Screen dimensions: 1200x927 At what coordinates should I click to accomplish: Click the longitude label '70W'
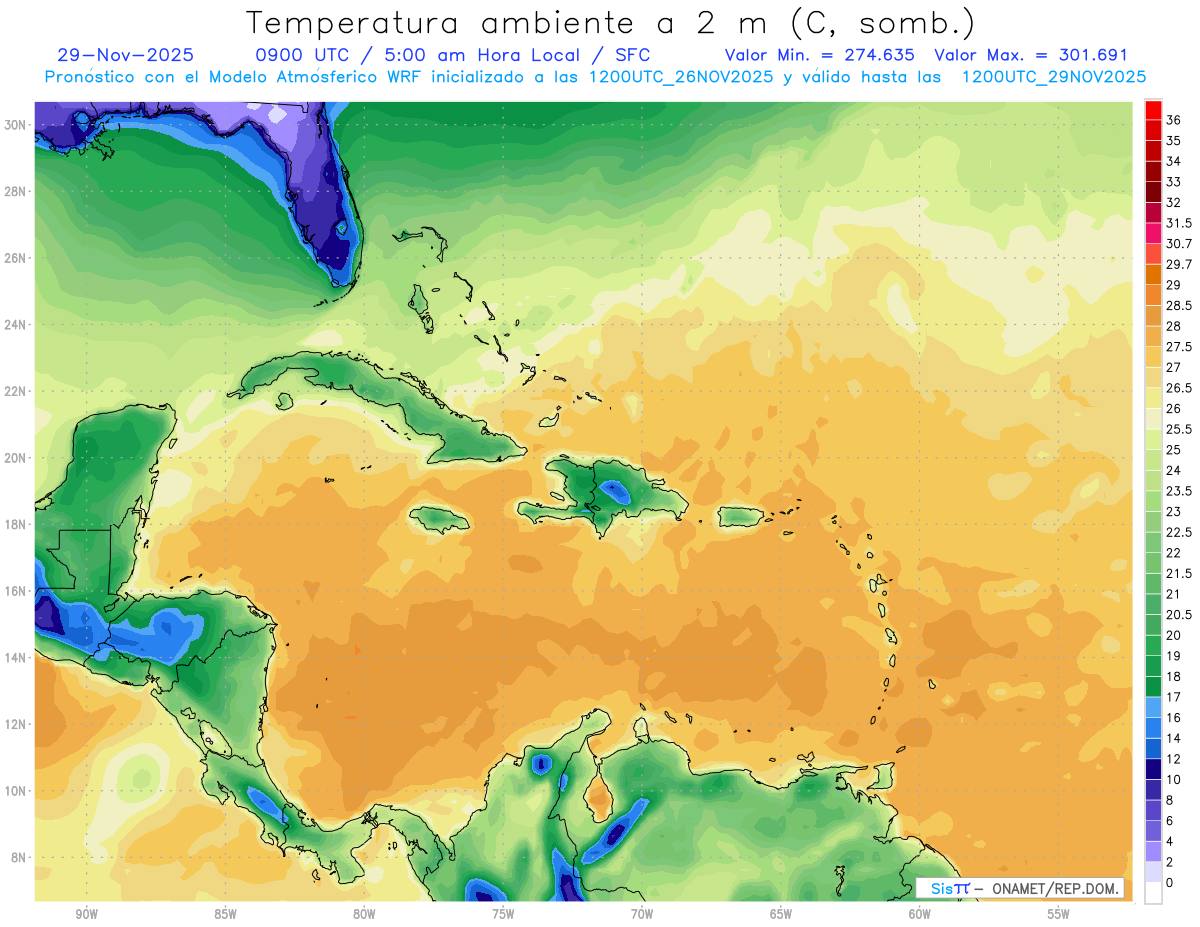642,914
